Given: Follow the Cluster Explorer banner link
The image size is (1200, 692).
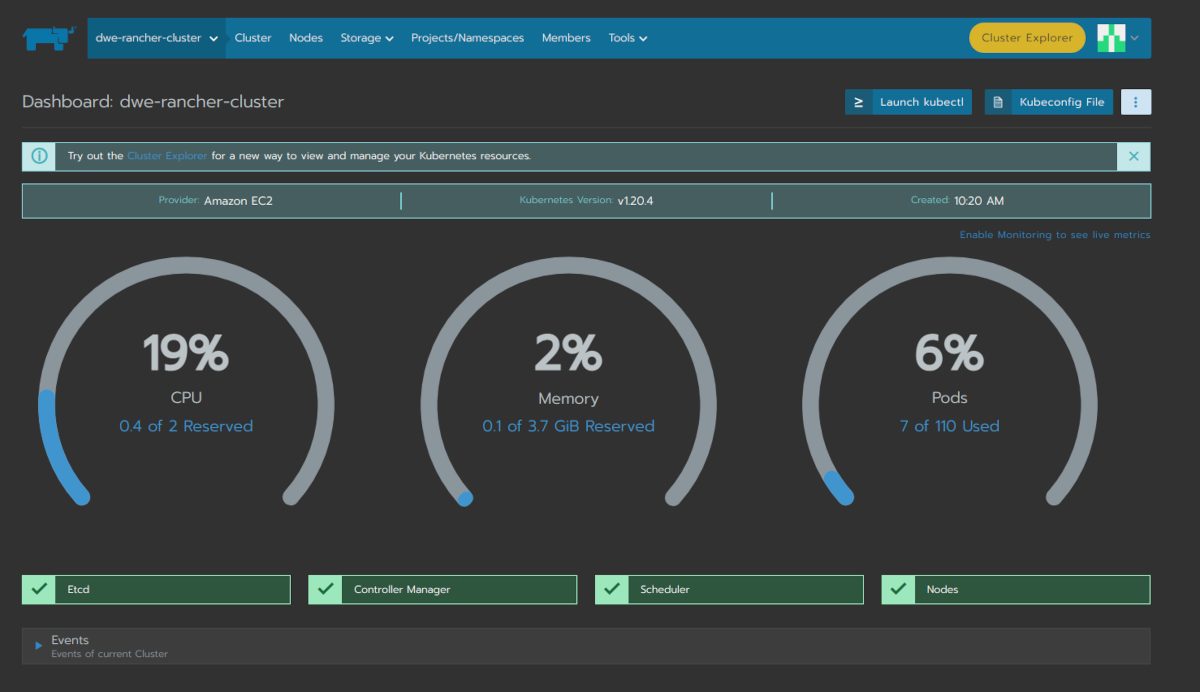Looking at the screenshot, I should (x=167, y=156).
